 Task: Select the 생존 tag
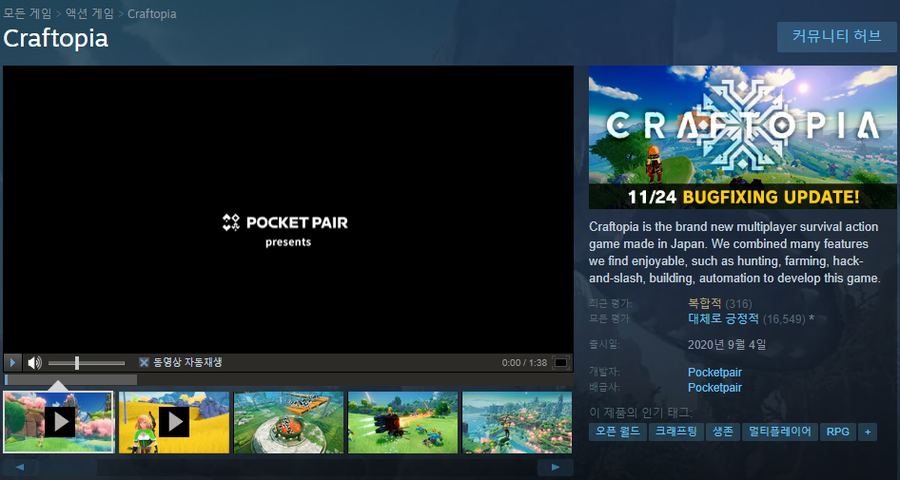723,432
